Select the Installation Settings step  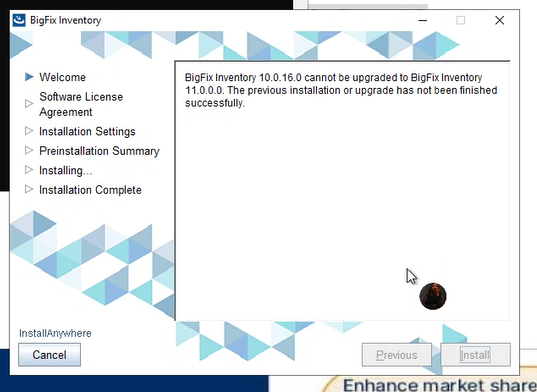pos(87,132)
